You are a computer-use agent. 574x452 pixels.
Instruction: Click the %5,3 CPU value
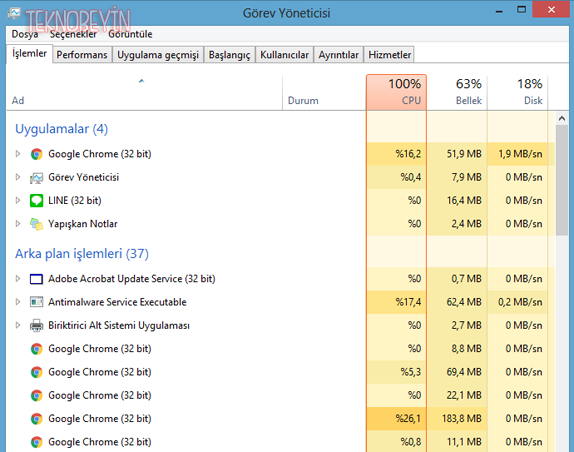(410, 372)
